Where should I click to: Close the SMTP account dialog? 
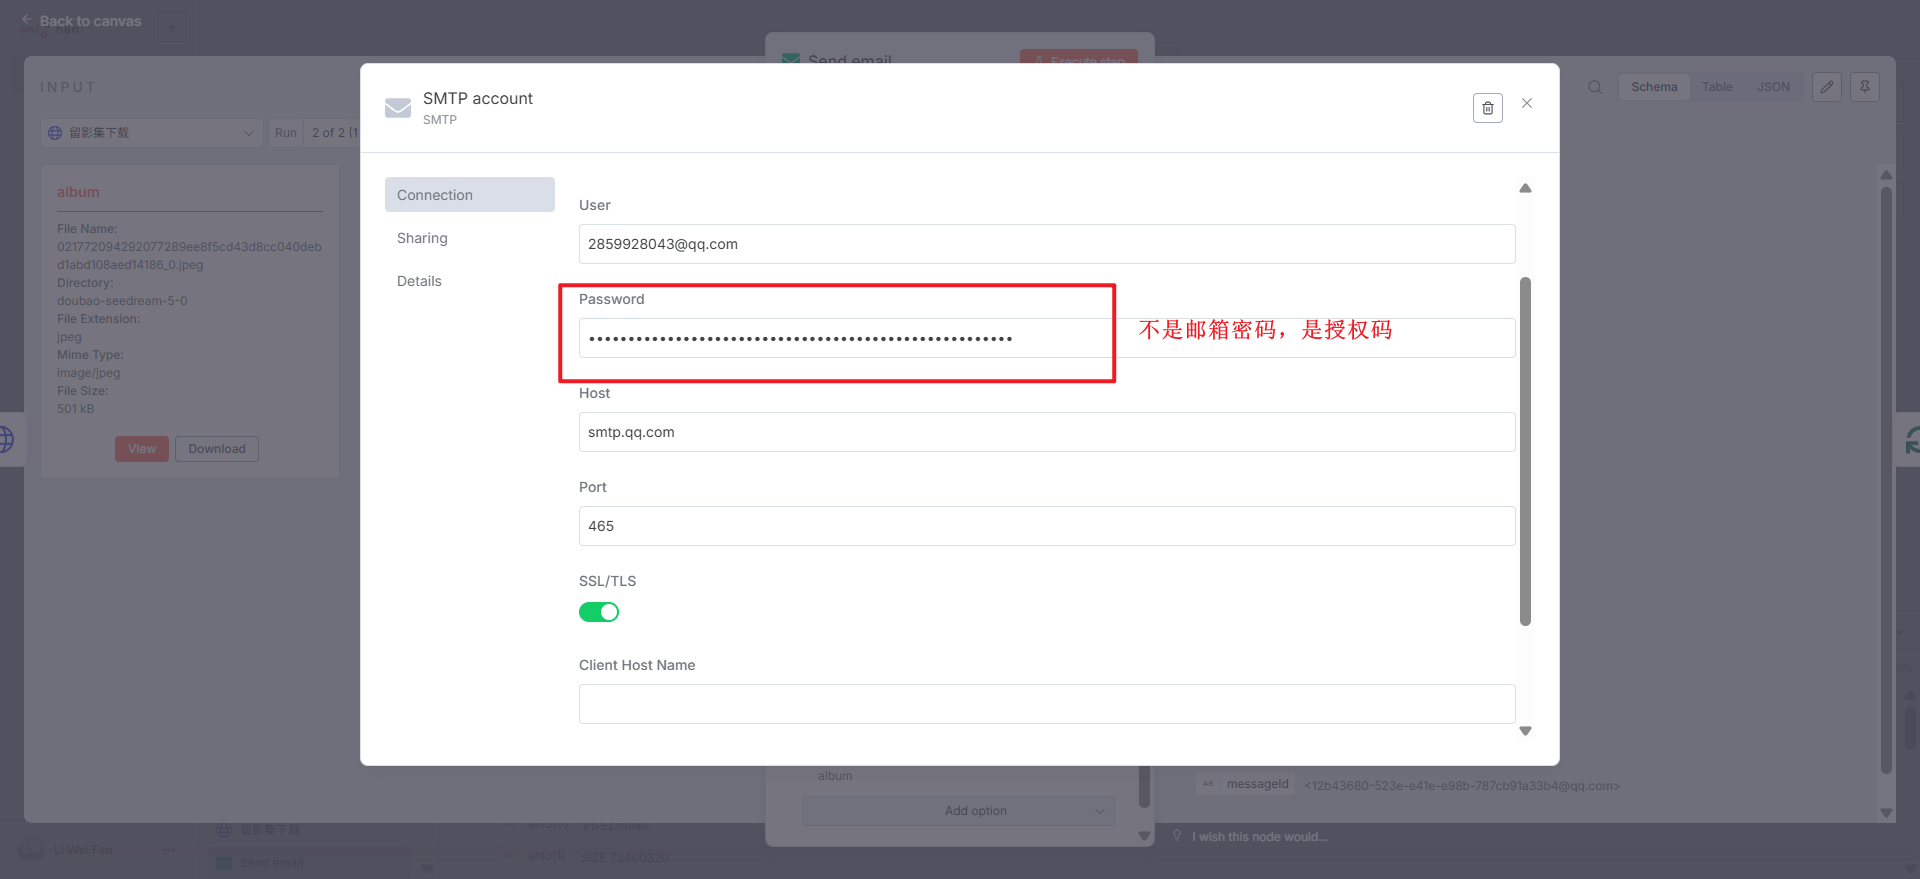(1527, 103)
